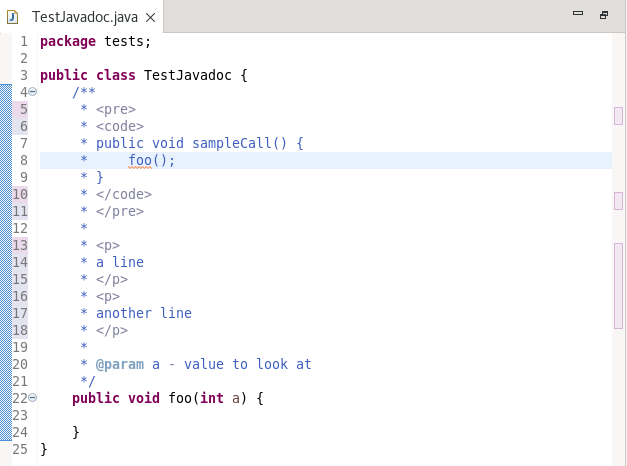This screenshot has height=466, width=627.
Task: Click the Javadoc closing */ on line 21
Action: 88,381
